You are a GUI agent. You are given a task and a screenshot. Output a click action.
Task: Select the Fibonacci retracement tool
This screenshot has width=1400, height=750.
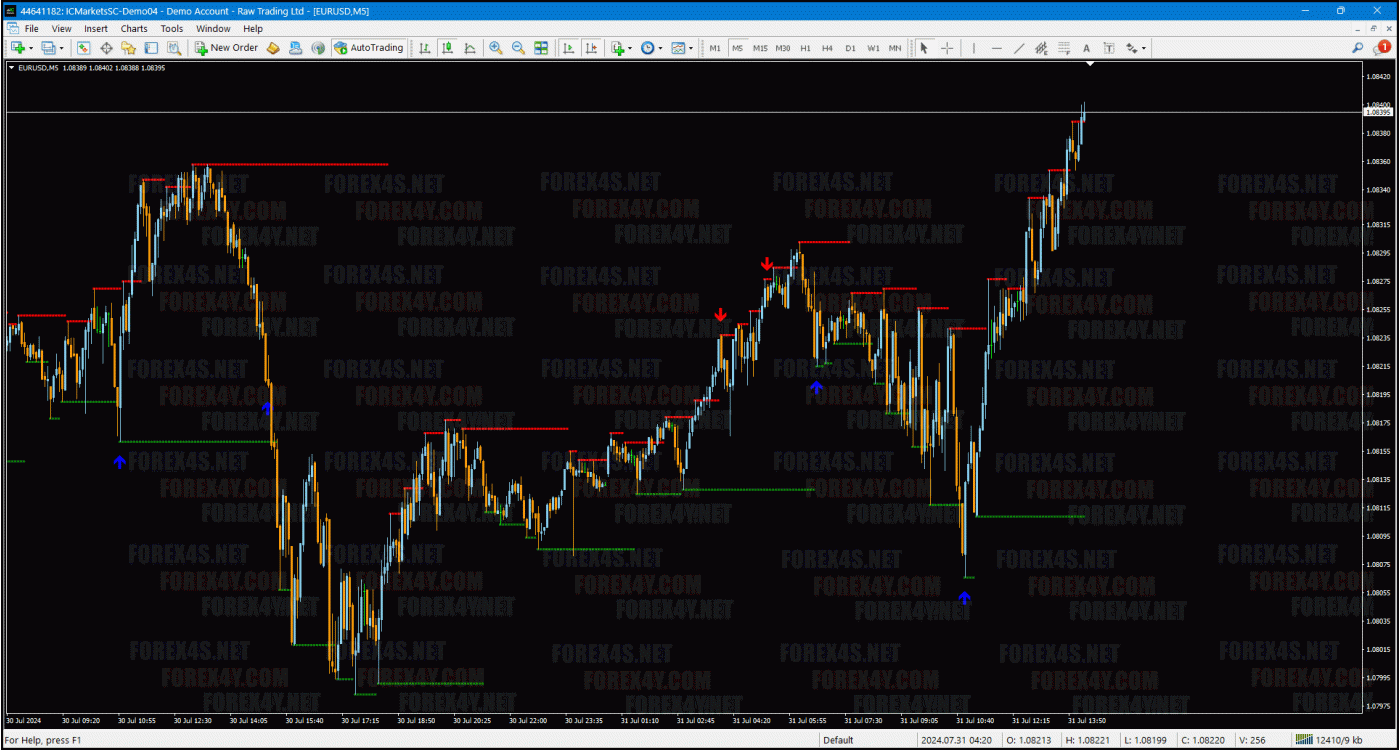point(1064,48)
